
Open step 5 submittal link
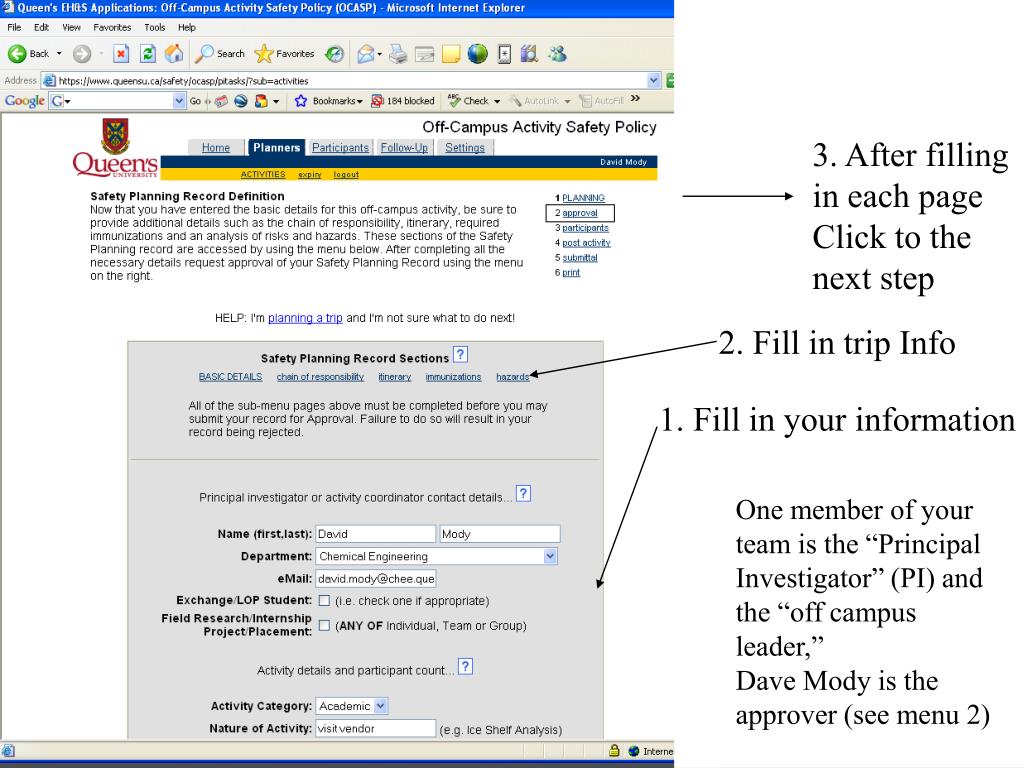coord(580,258)
